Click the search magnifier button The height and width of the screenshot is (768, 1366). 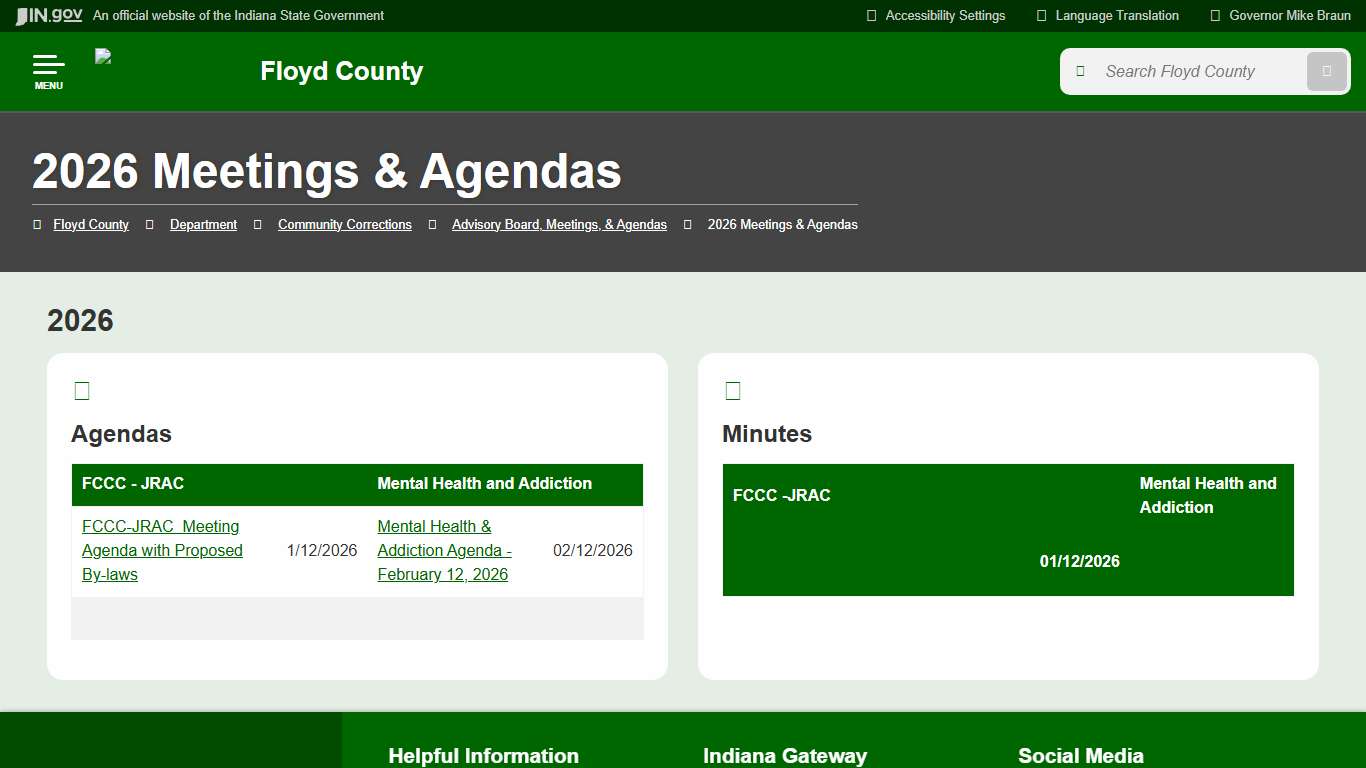pos(1326,71)
